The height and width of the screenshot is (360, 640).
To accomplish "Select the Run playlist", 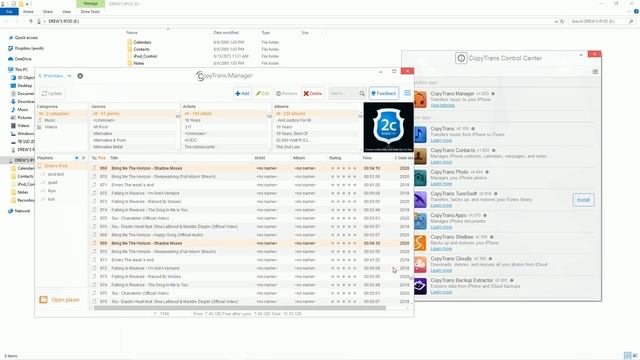I will (x=51, y=191).
